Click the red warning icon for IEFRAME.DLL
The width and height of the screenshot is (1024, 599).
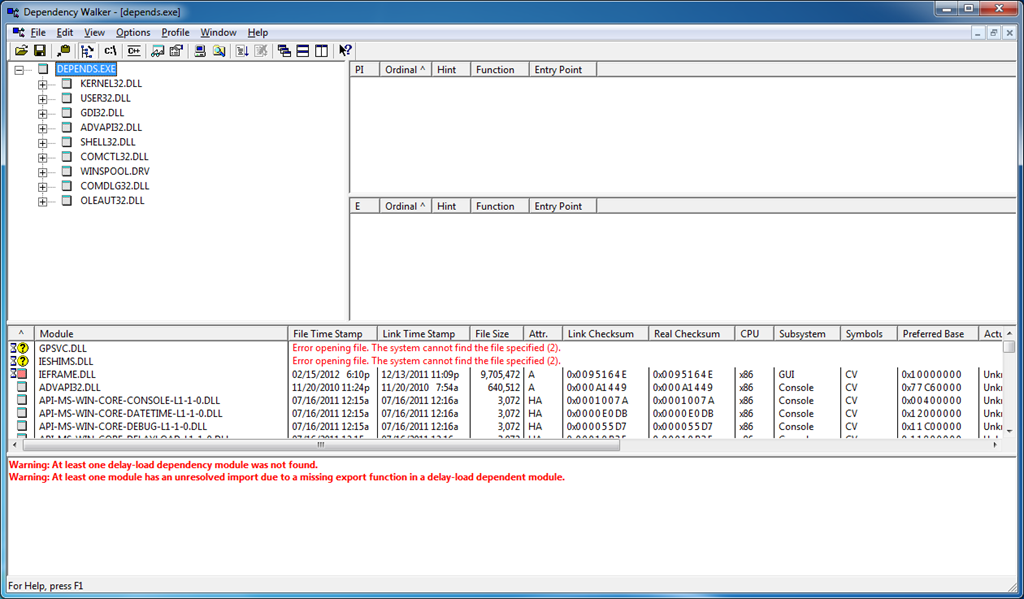(x=20, y=374)
